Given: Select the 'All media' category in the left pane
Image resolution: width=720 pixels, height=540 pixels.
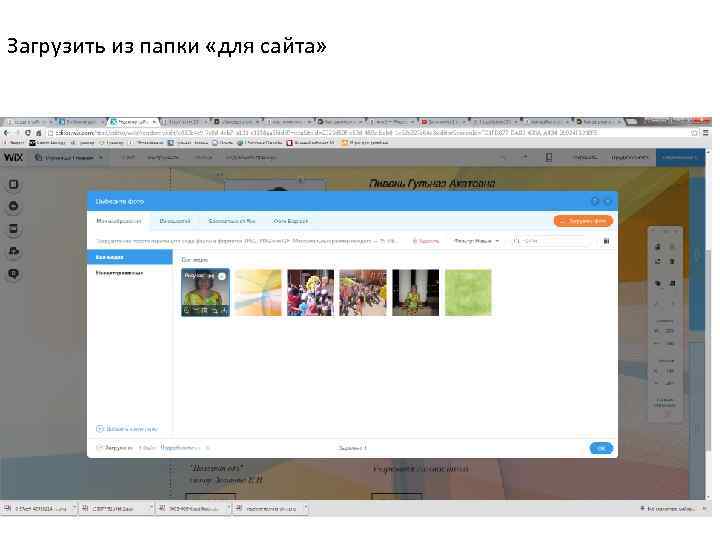Looking at the screenshot, I should [129, 257].
